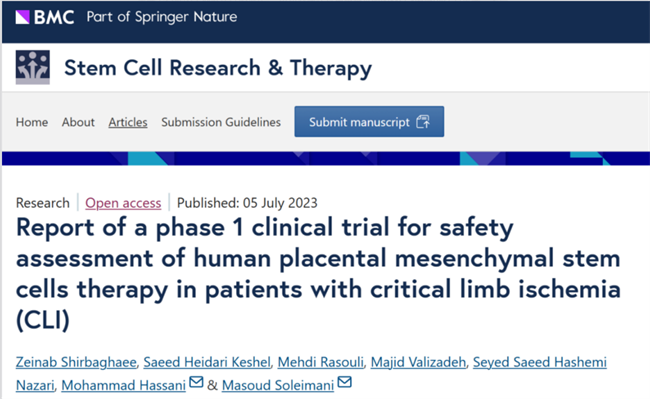The image size is (650, 399).
Task: Open the Submission Guidelines page
Action: coord(221,122)
